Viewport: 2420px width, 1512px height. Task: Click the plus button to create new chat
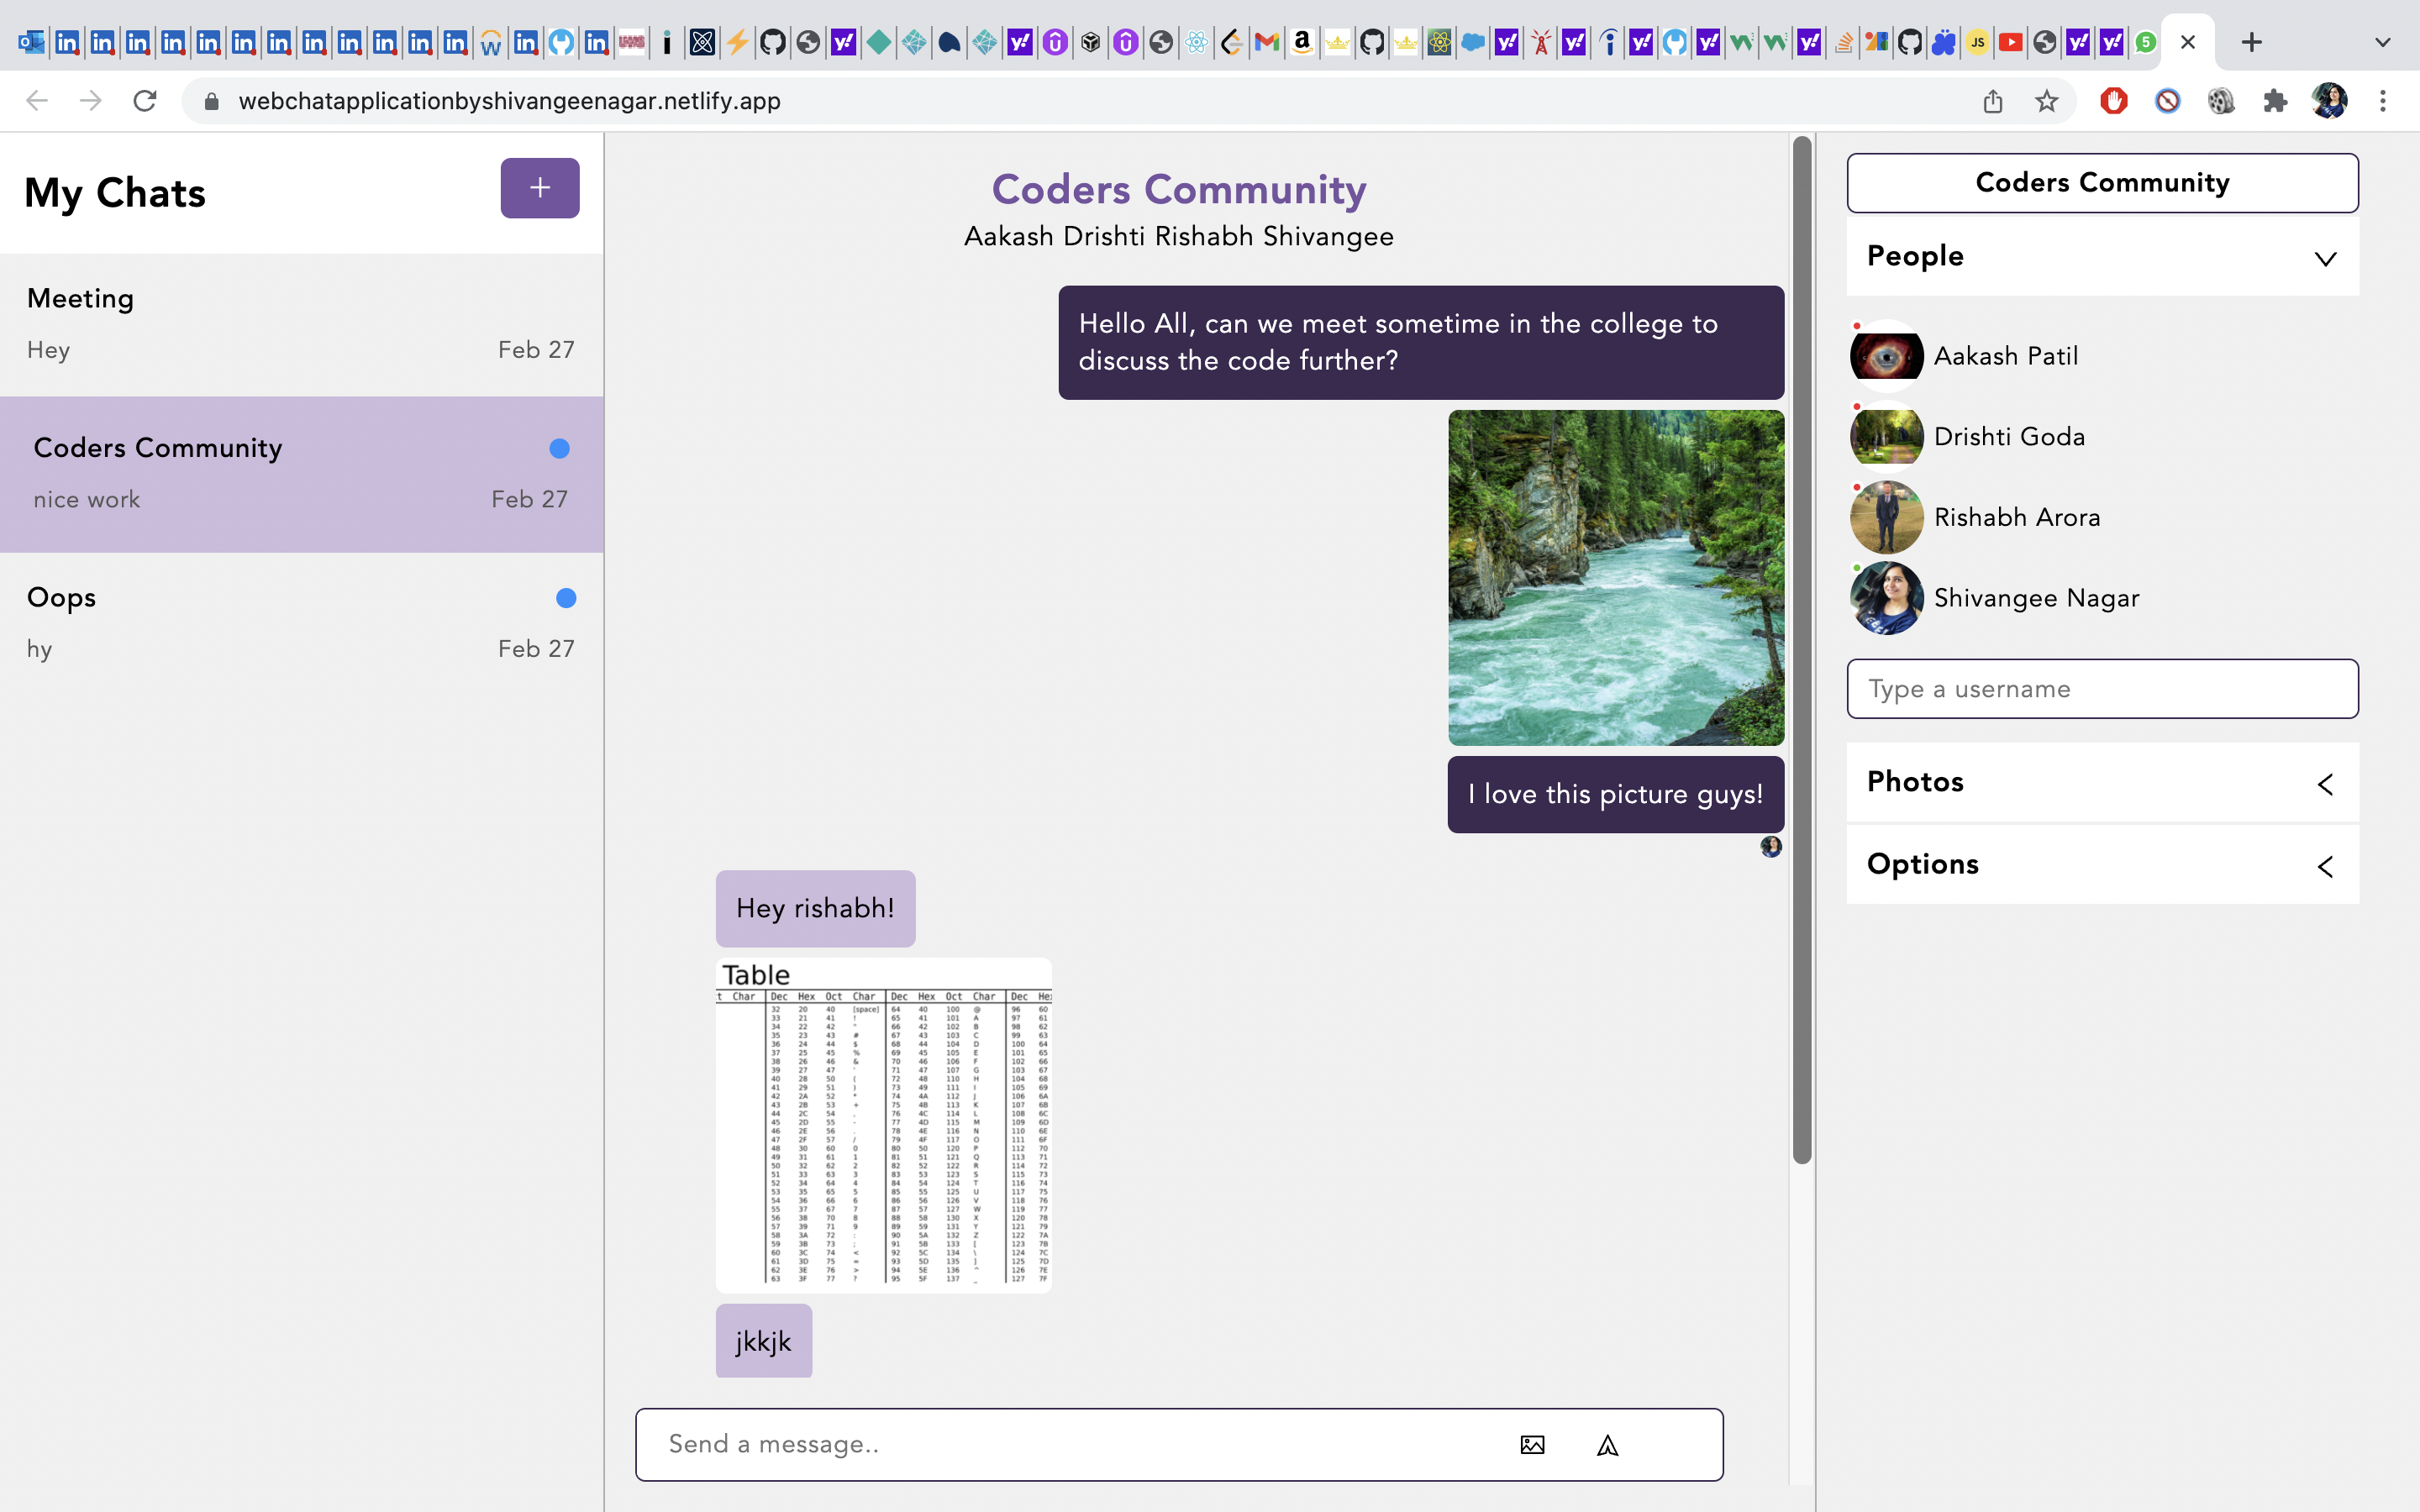tap(540, 188)
